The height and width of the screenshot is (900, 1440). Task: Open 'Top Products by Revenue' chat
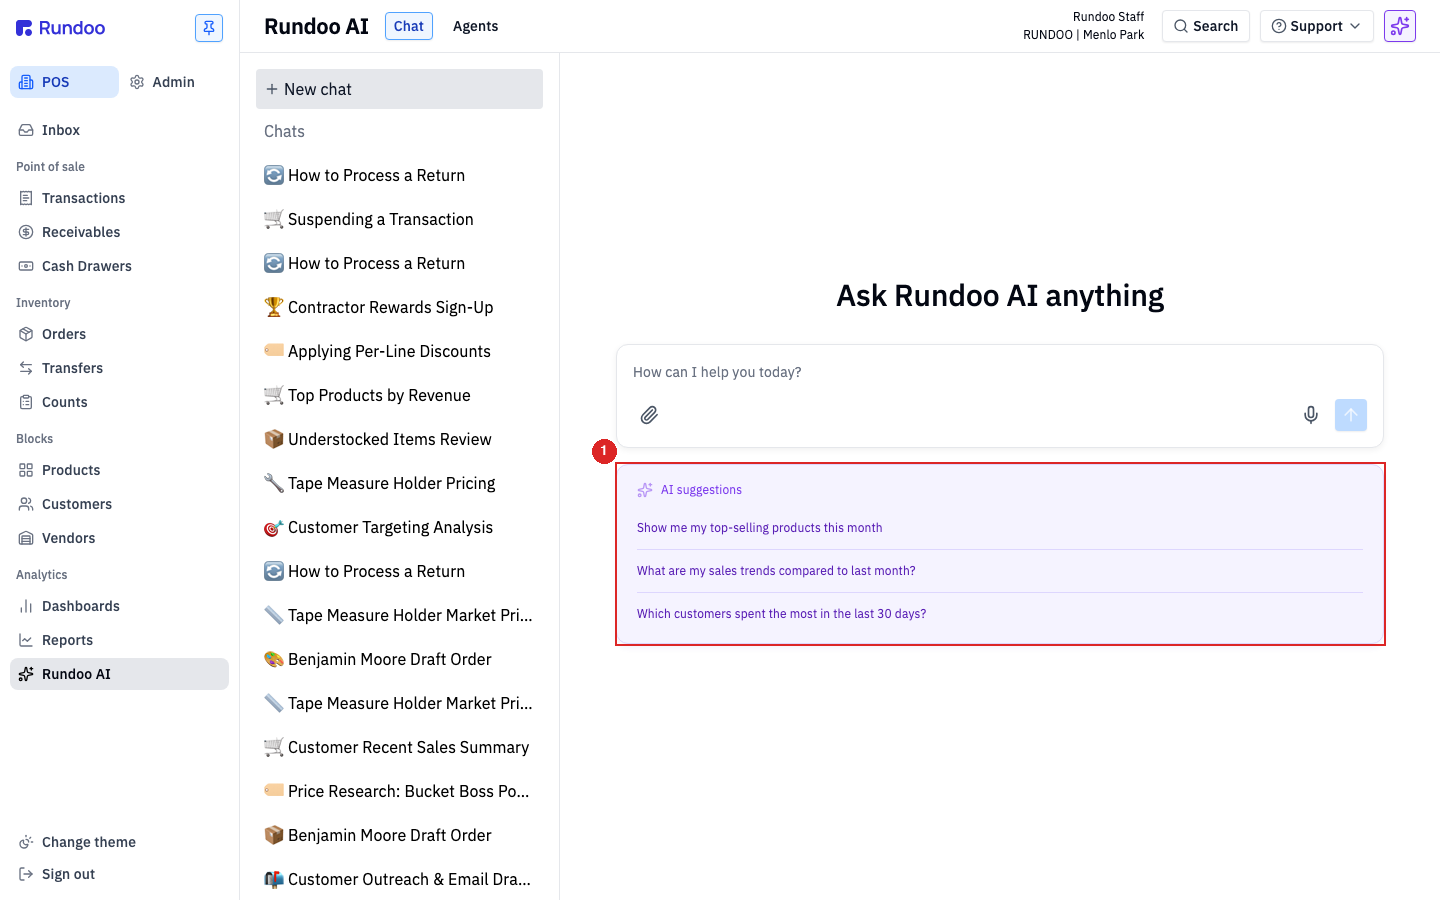399,395
